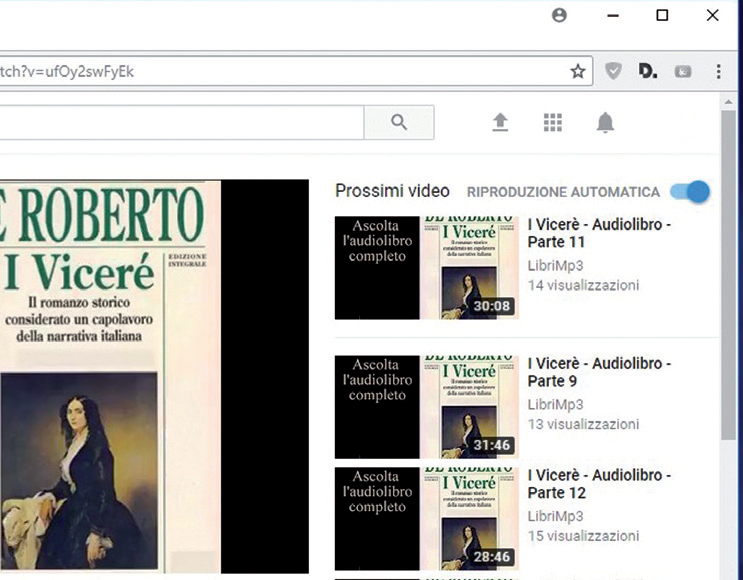Open LibriMp3 channel under Parte 9
This screenshot has height=580, width=743.
tap(555, 405)
